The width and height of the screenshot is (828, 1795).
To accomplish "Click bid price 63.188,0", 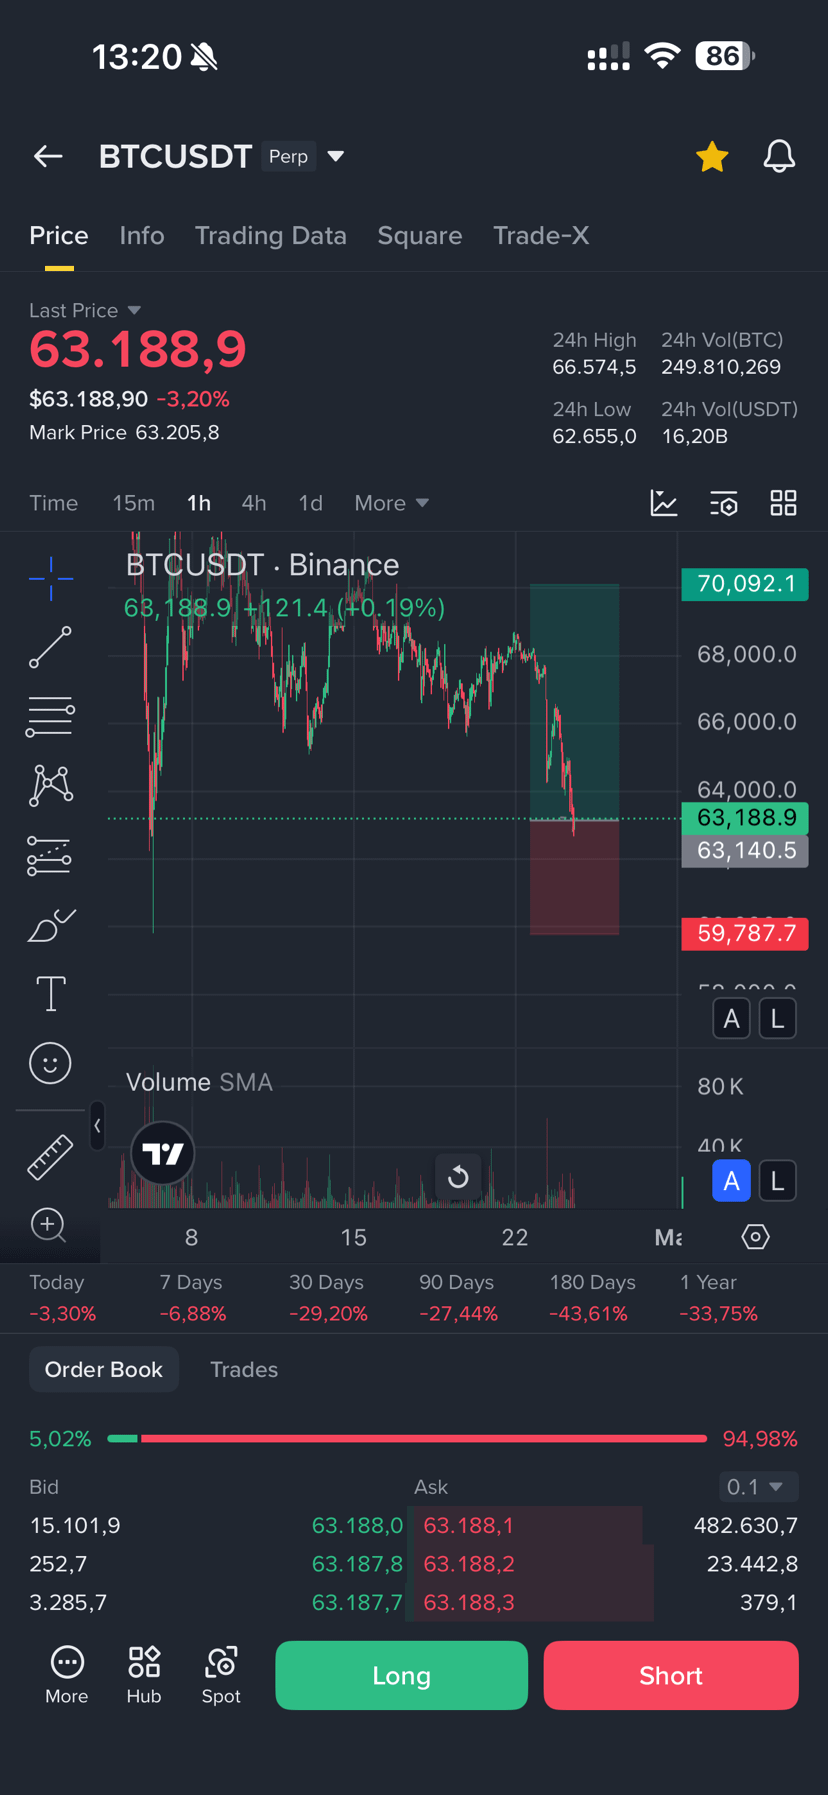I will (x=357, y=1525).
